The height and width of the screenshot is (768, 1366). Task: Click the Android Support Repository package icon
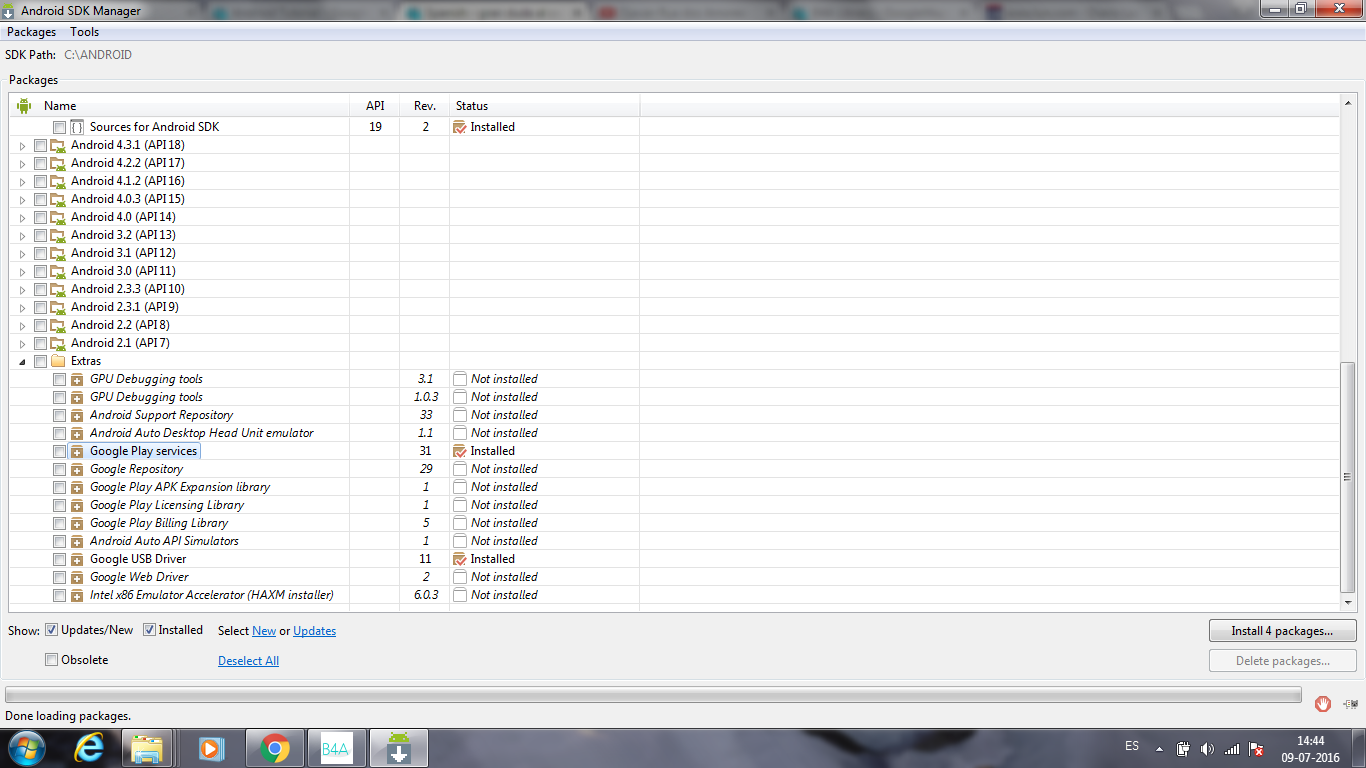click(x=77, y=415)
